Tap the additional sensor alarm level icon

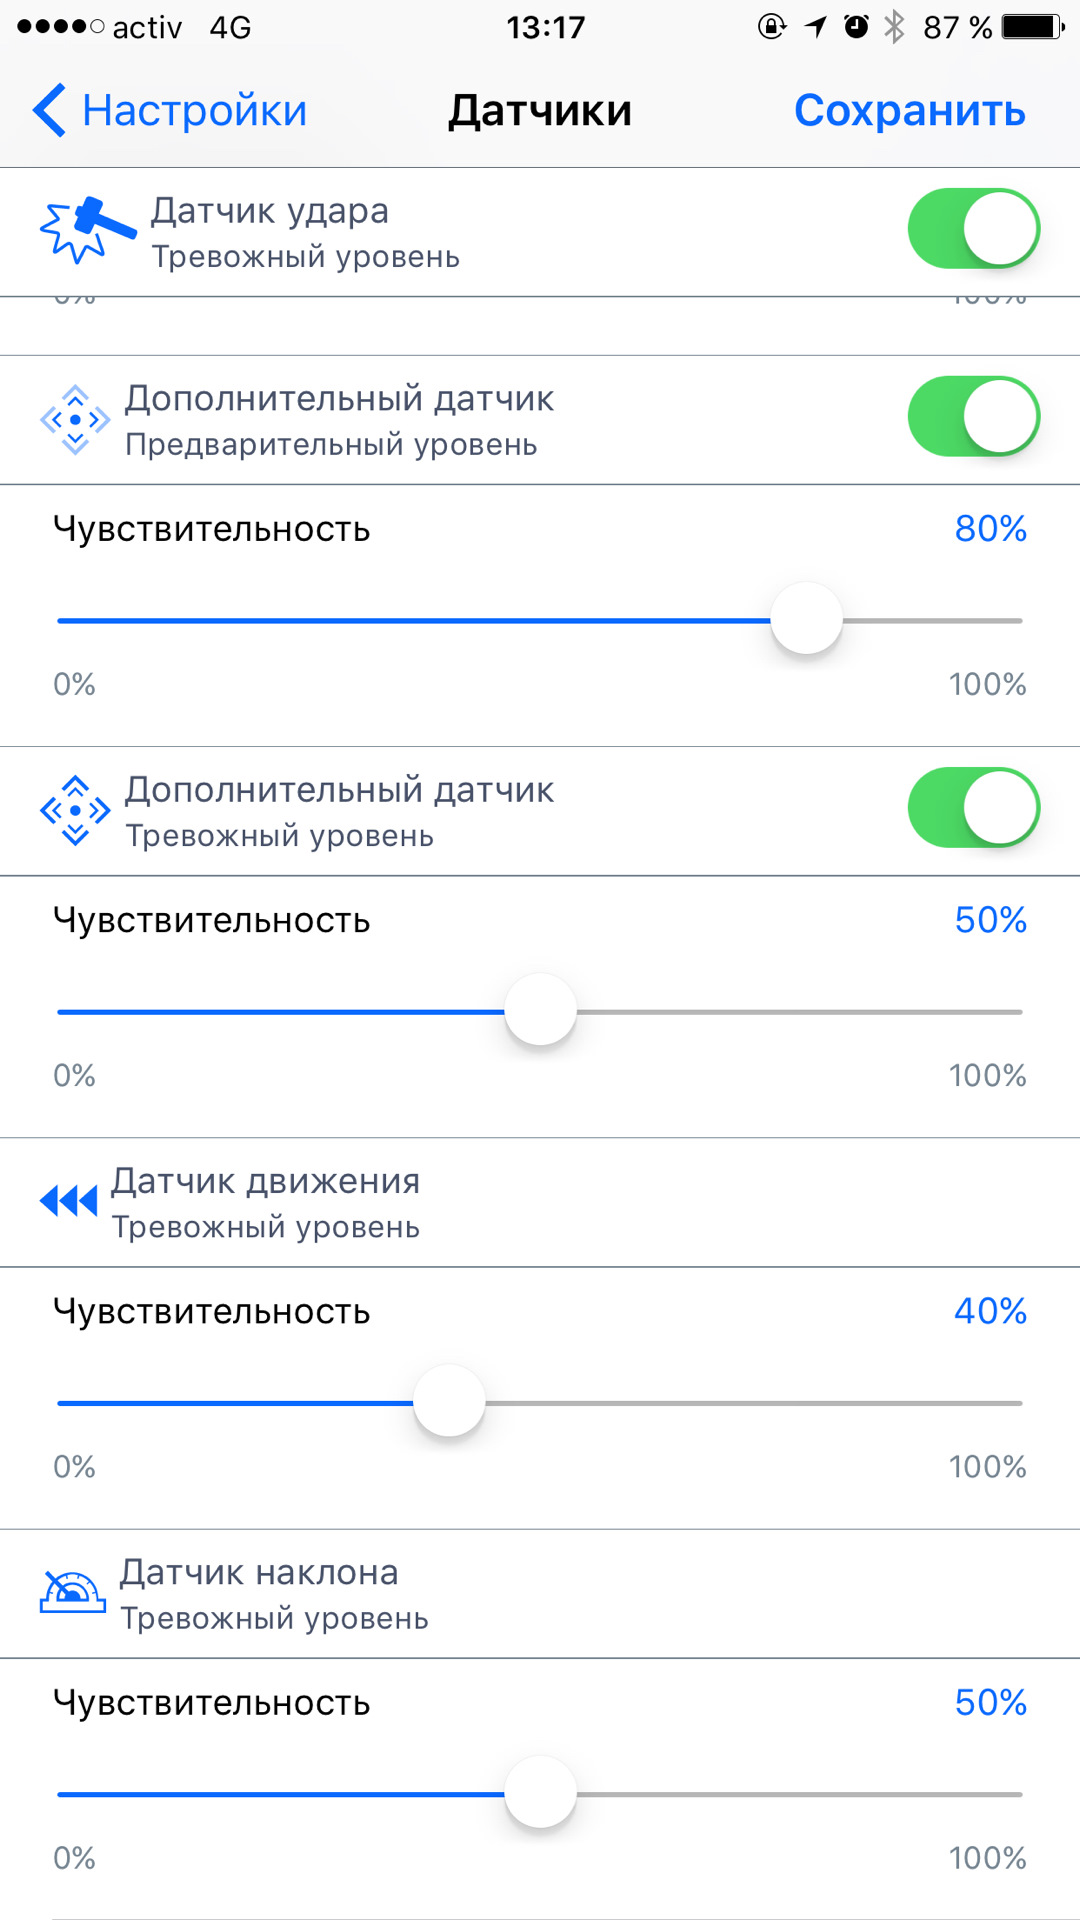(x=75, y=810)
